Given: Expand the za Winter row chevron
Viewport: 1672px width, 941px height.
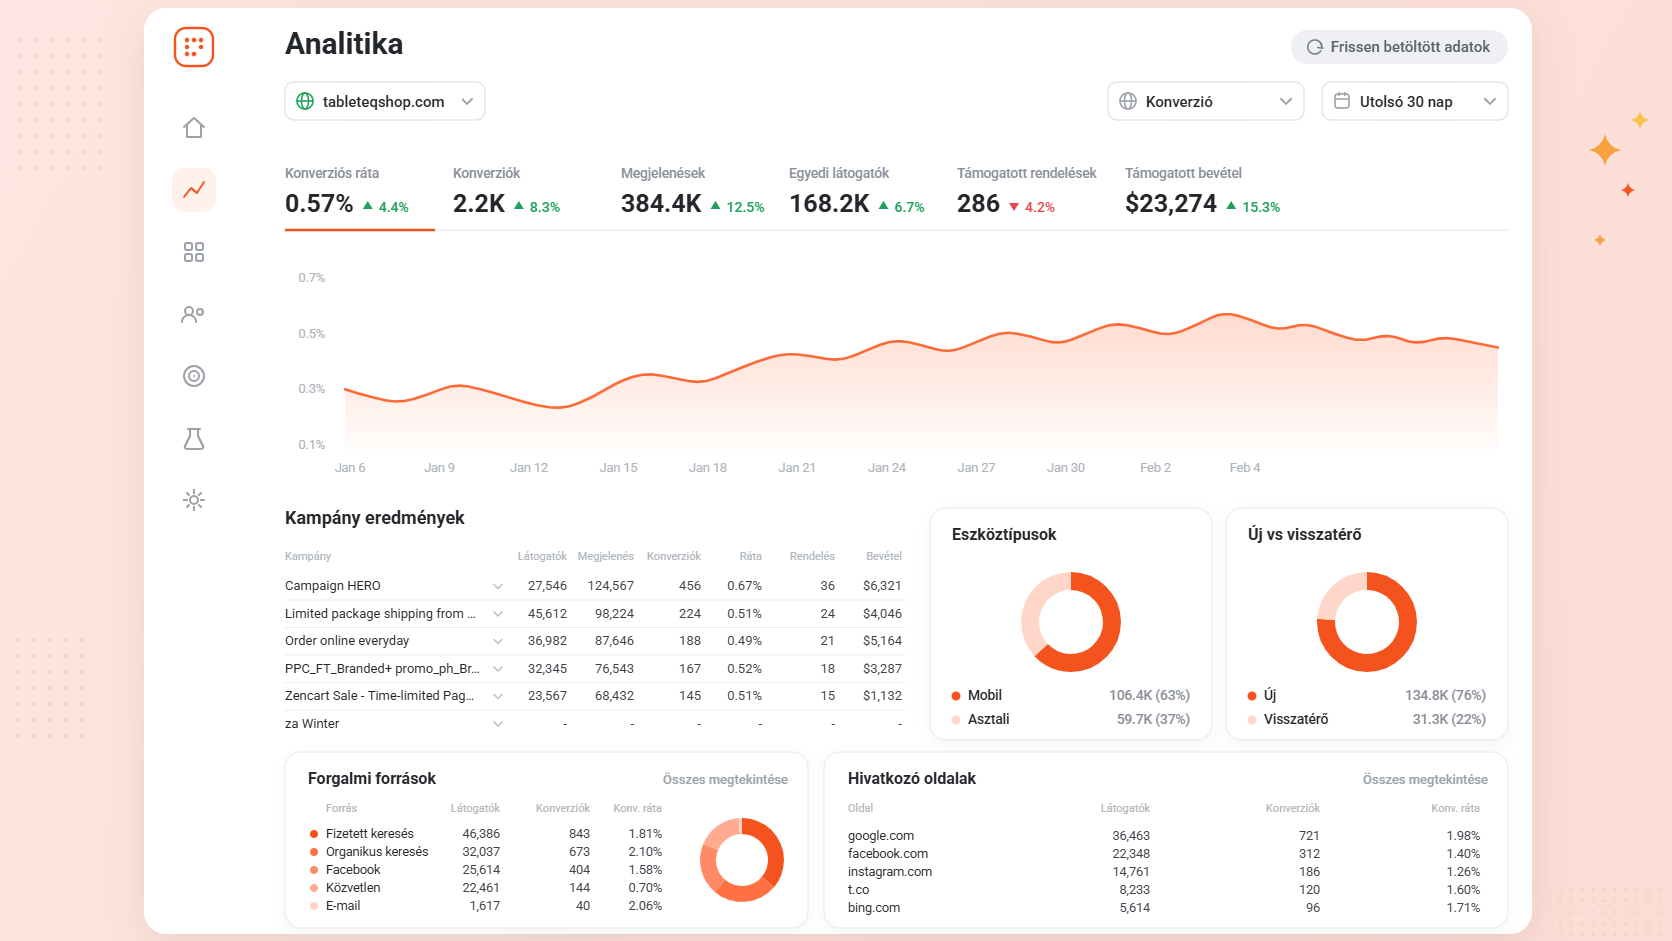Looking at the screenshot, I should pos(498,724).
